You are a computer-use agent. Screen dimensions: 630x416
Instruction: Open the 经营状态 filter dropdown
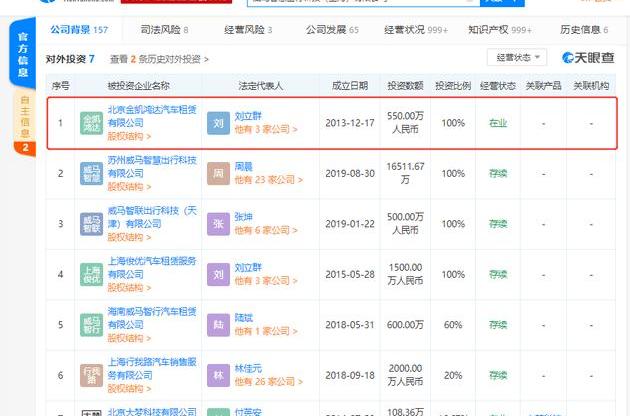pyautogui.click(x=517, y=57)
